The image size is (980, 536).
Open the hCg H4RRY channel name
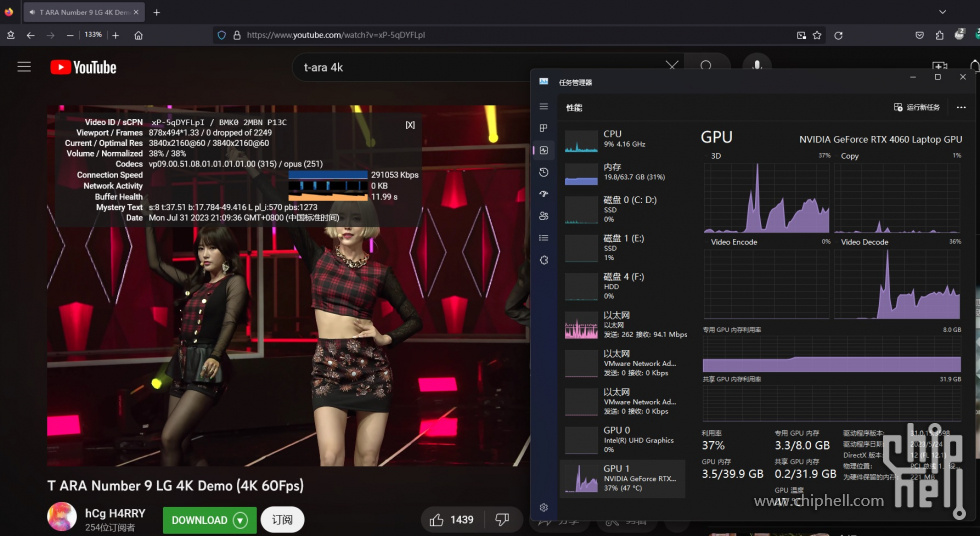pyautogui.click(x=115, y=514)
